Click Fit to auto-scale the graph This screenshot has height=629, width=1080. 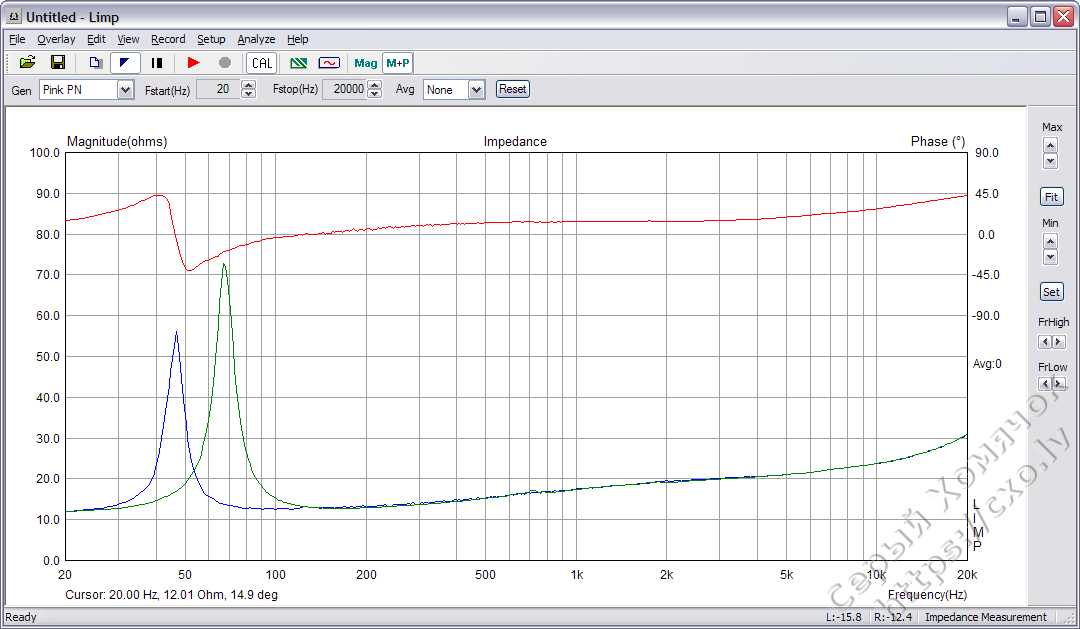(1051, 196)
